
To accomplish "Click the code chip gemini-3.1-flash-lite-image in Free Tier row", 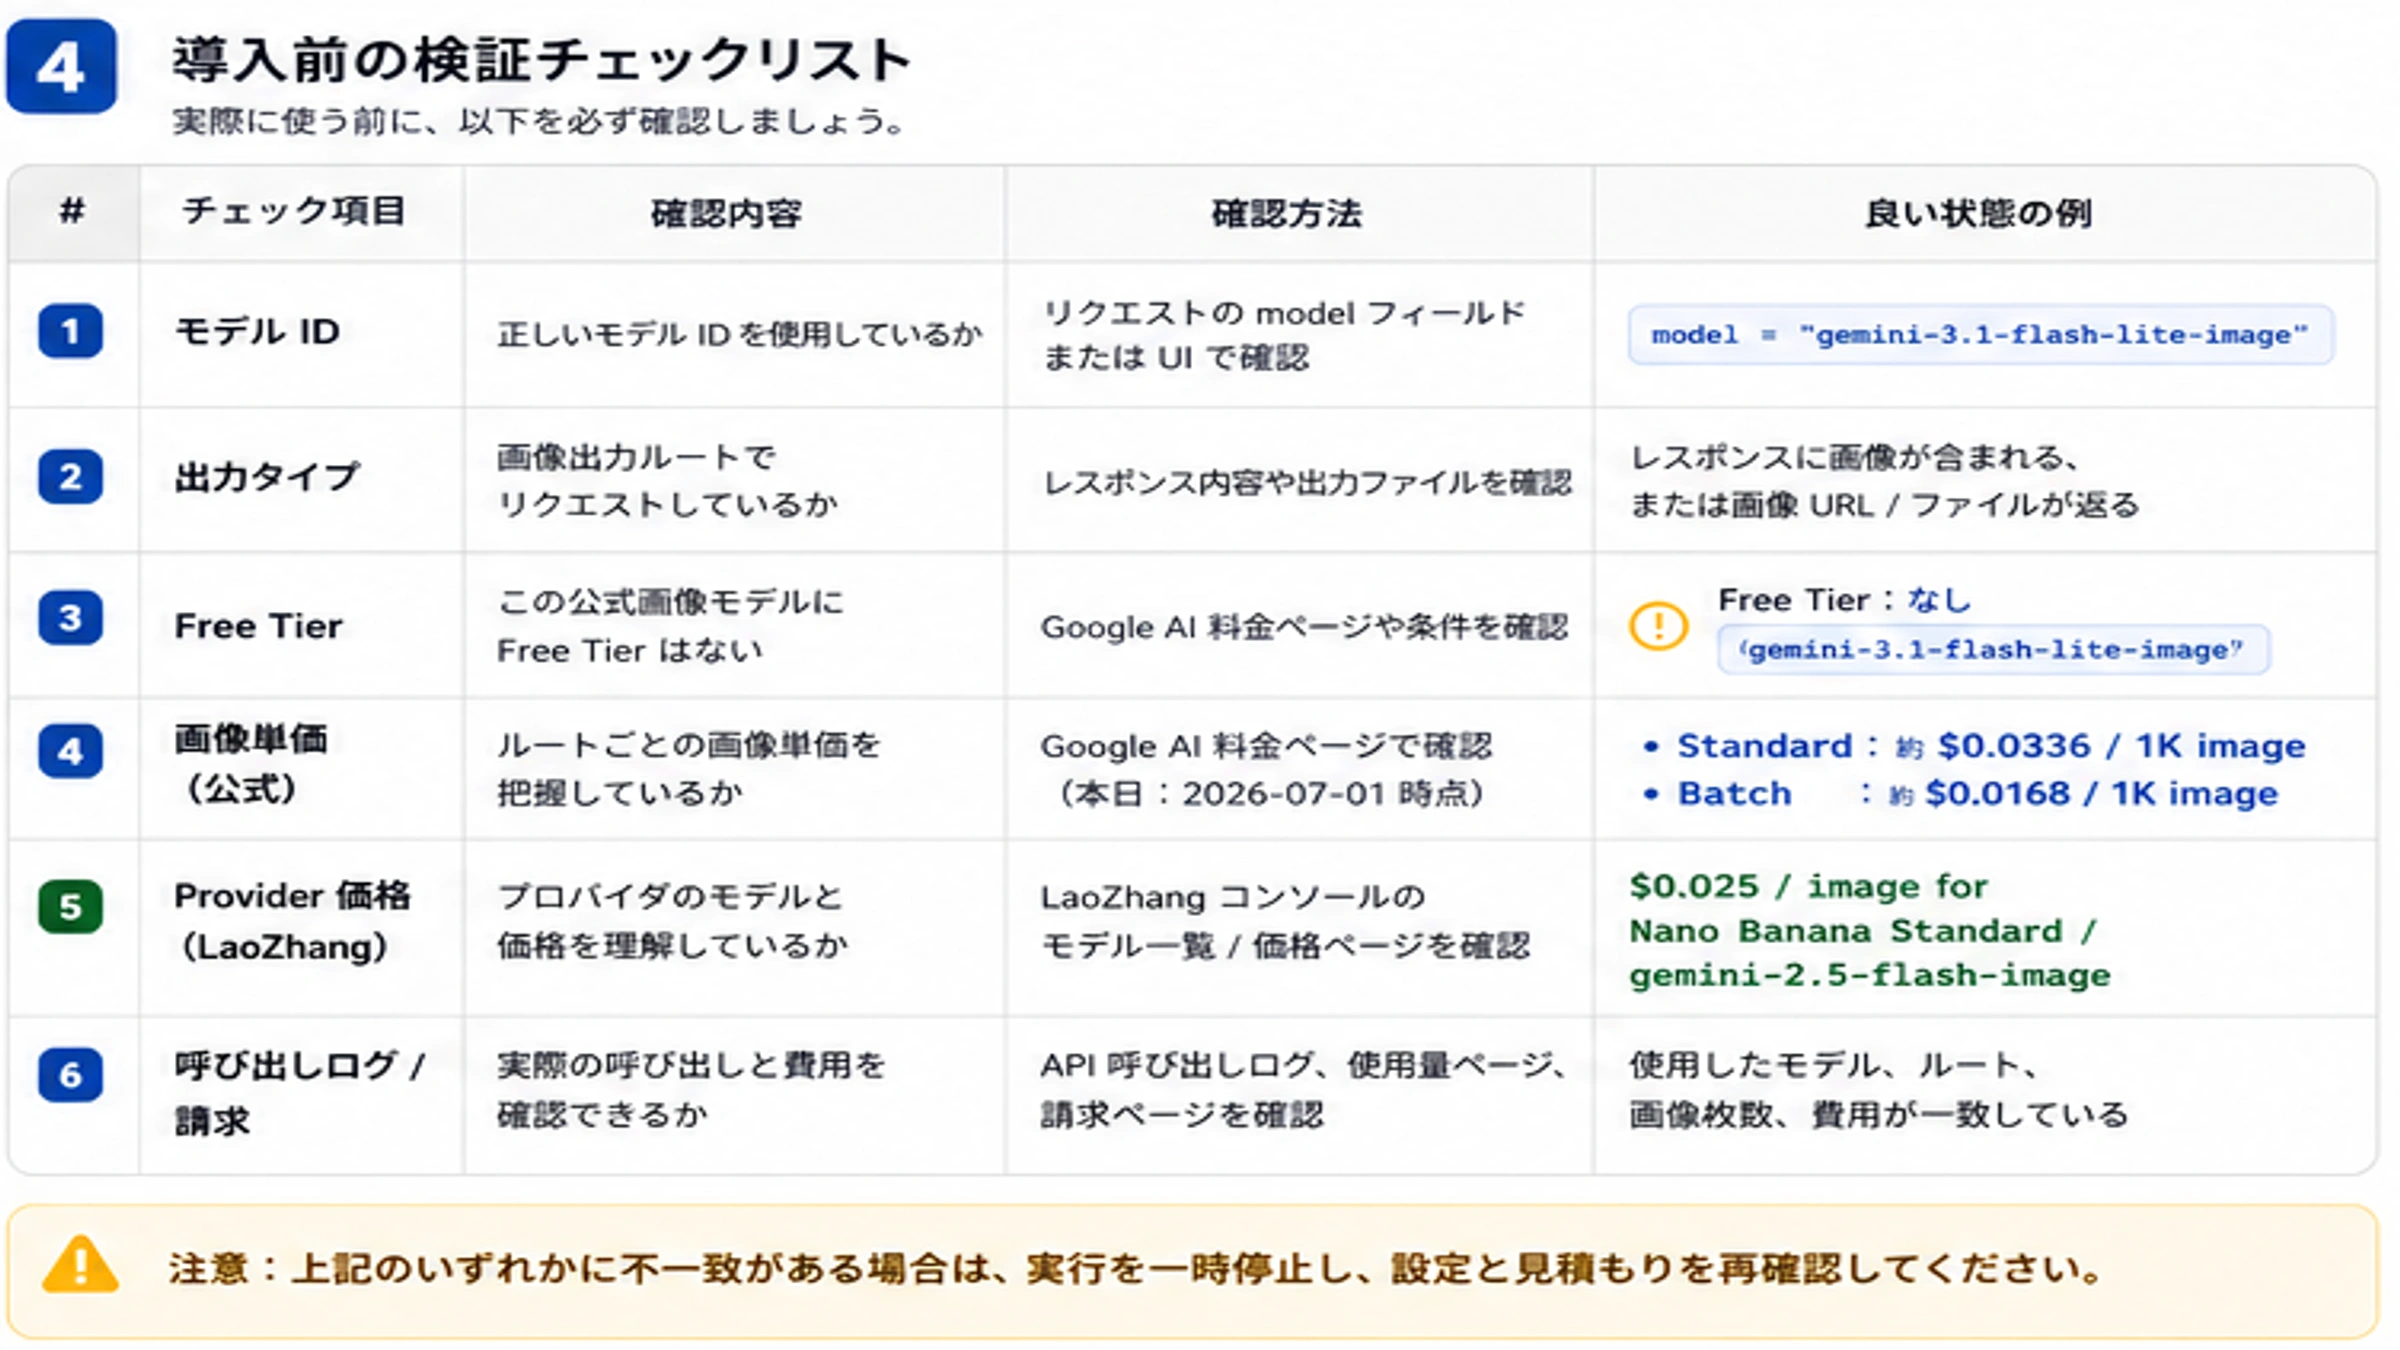I will [x=1993, y=650].
